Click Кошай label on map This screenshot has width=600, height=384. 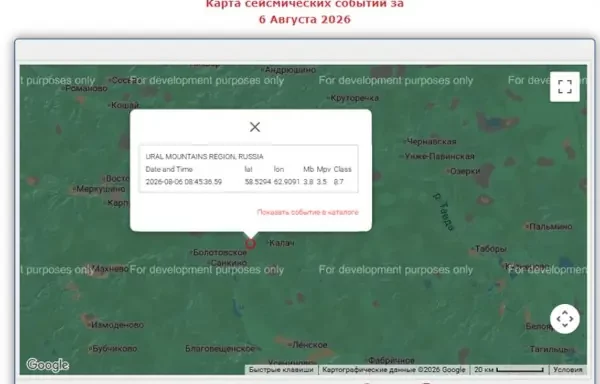(x=125, y=105)
